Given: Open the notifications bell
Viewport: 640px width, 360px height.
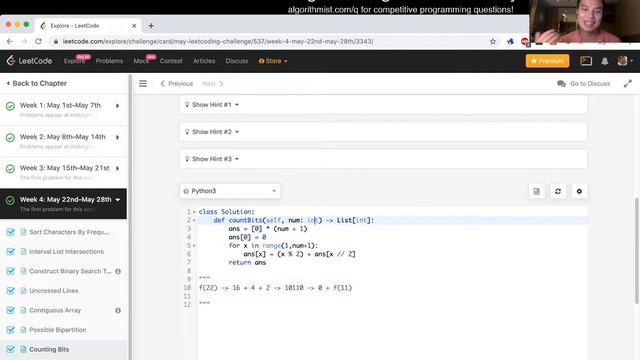Looking at the screenshot, I should point(604,61).
